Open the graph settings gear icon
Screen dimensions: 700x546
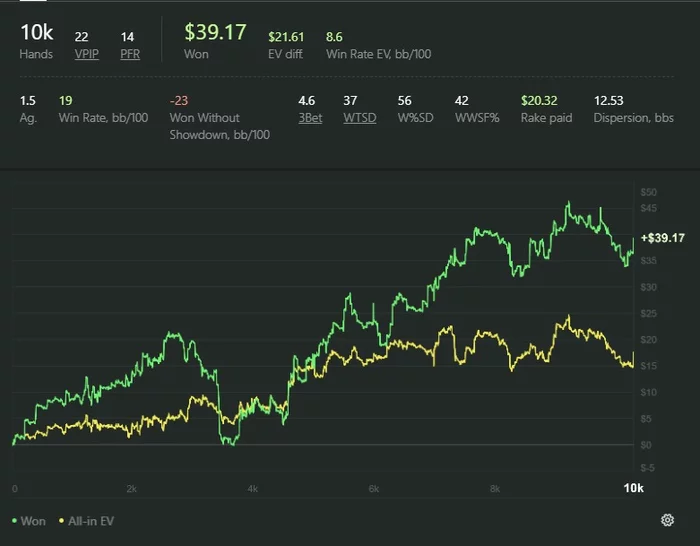(x=667, y=520)
